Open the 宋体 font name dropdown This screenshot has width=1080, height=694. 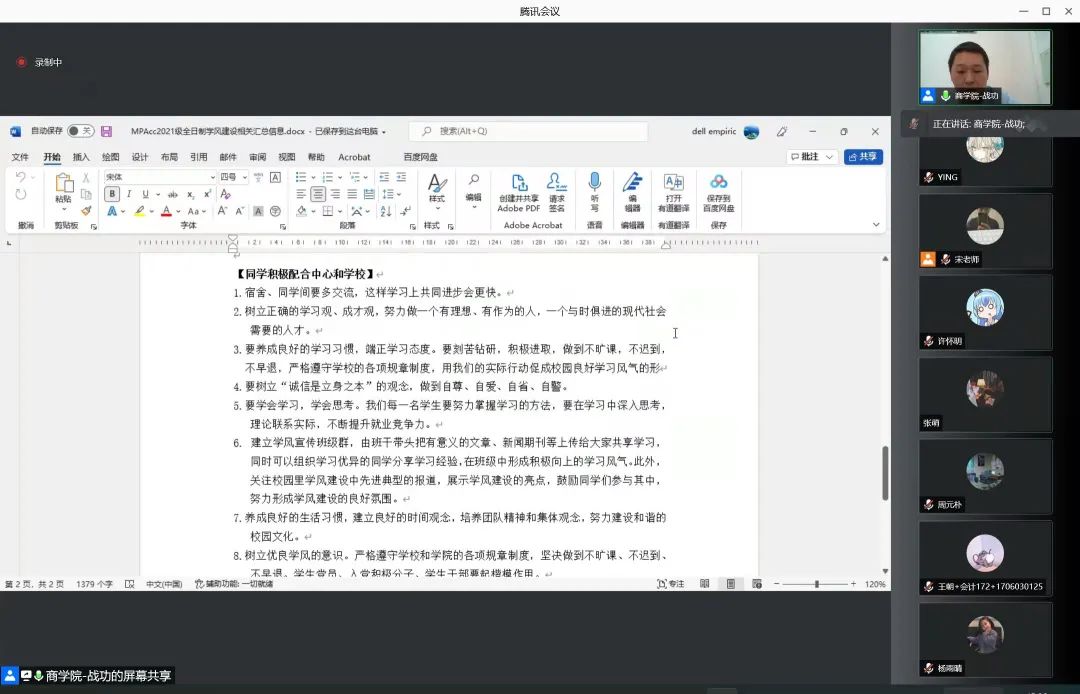pos(212,177)
